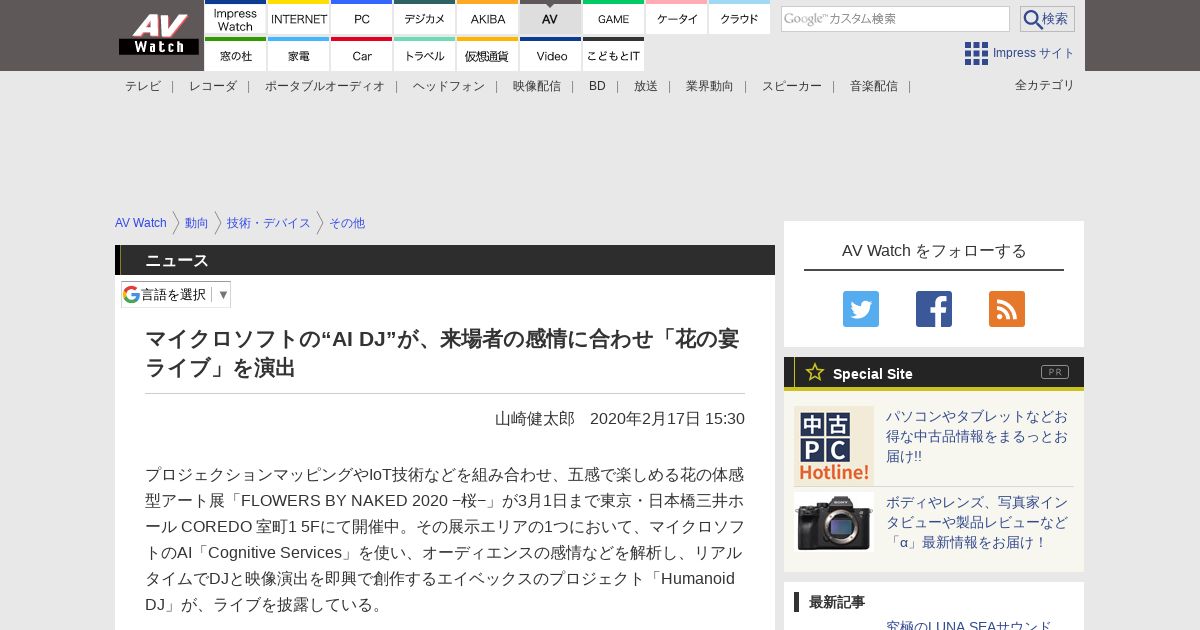Open the Sony α camera thumbnail
1200x630 pixels.
pos(834,522)
